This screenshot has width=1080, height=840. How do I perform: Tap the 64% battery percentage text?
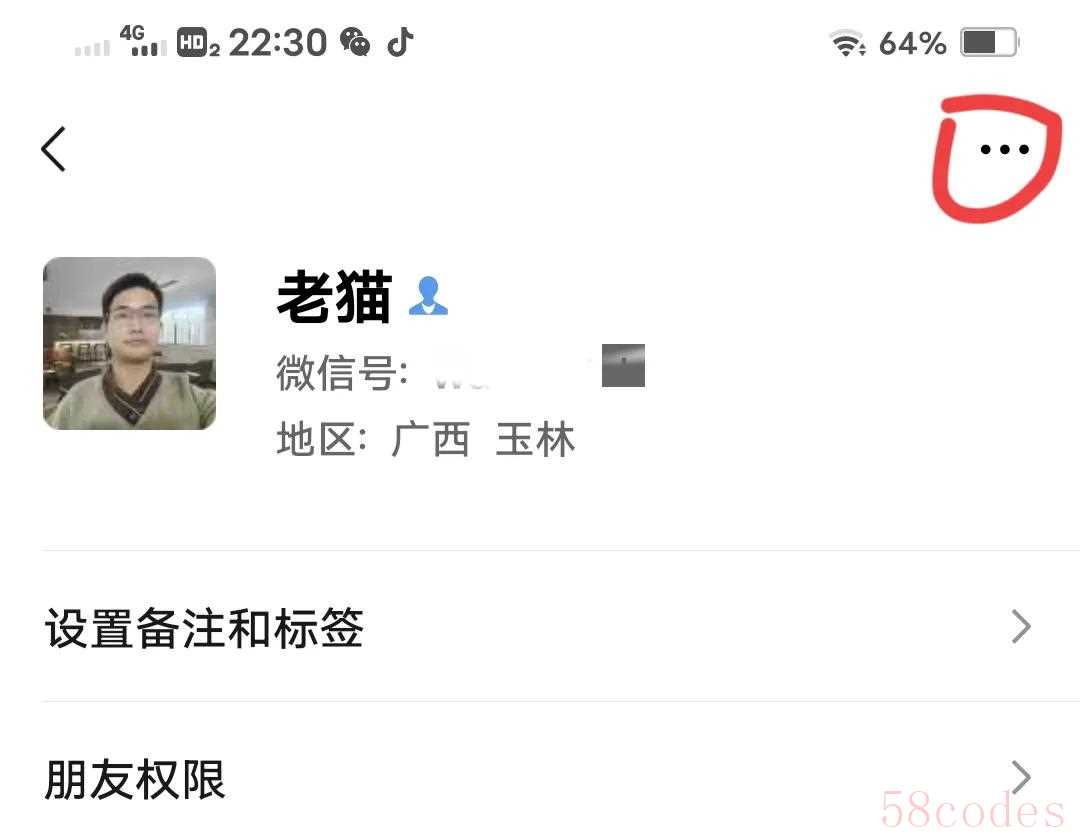tap(913, 43)
